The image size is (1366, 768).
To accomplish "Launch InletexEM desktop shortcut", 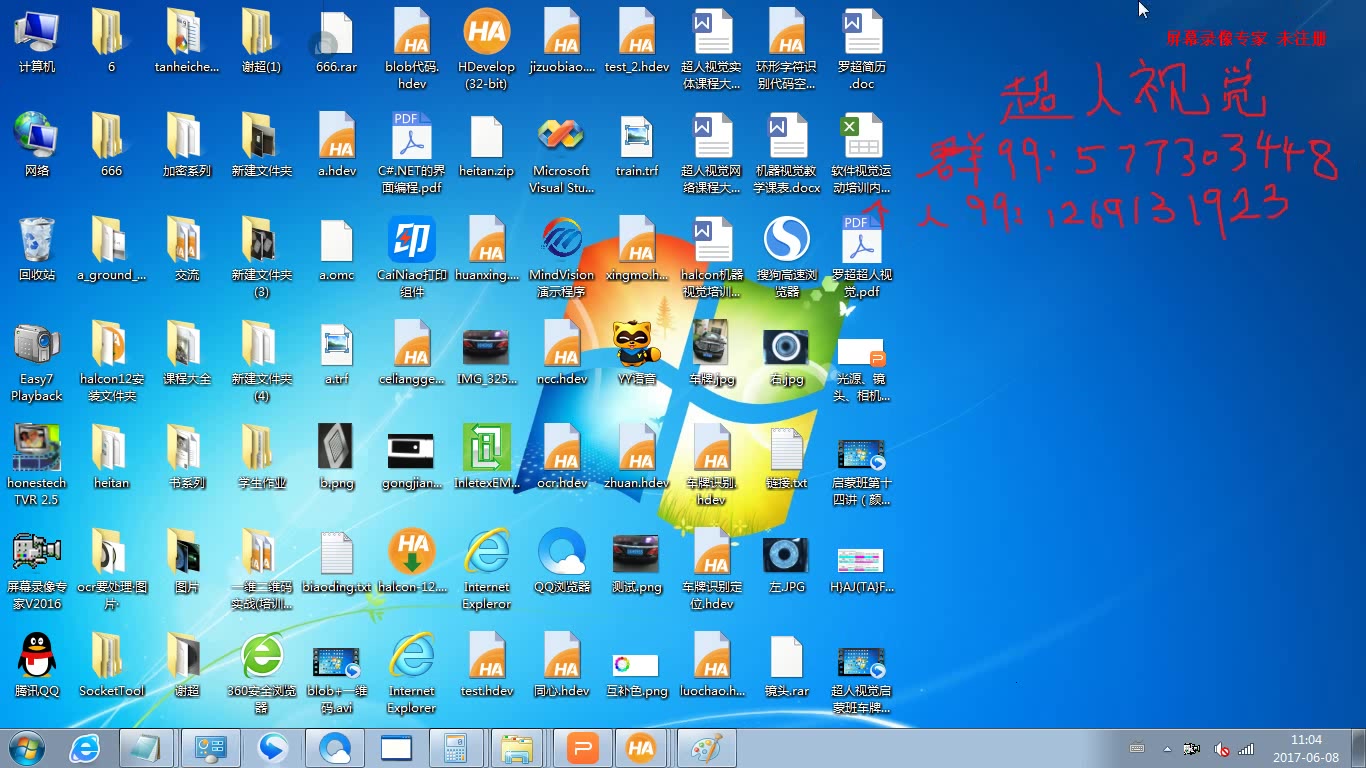I will [x=487, y=457].
